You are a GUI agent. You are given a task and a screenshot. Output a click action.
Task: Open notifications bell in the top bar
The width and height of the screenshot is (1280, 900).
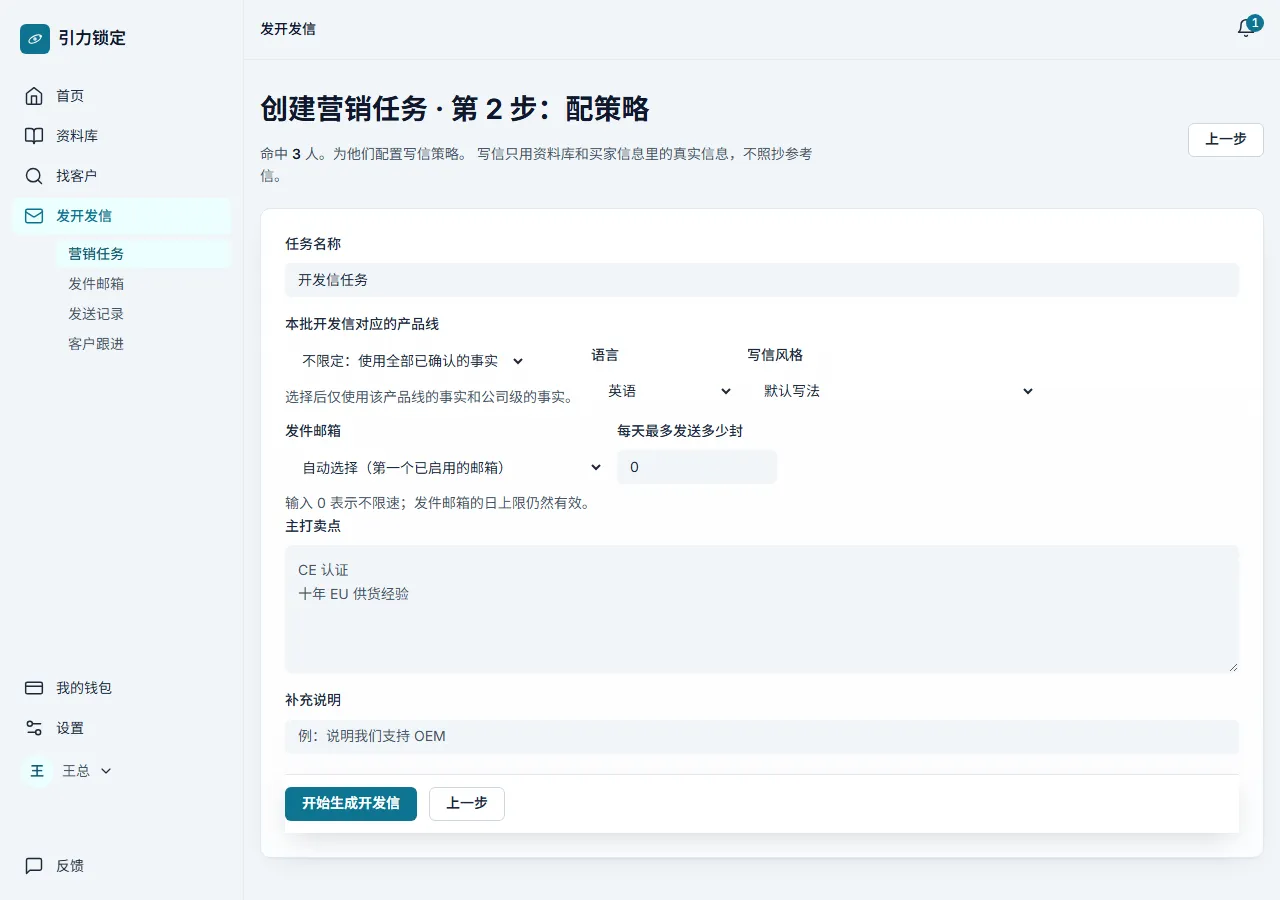tap(1246, 29)
